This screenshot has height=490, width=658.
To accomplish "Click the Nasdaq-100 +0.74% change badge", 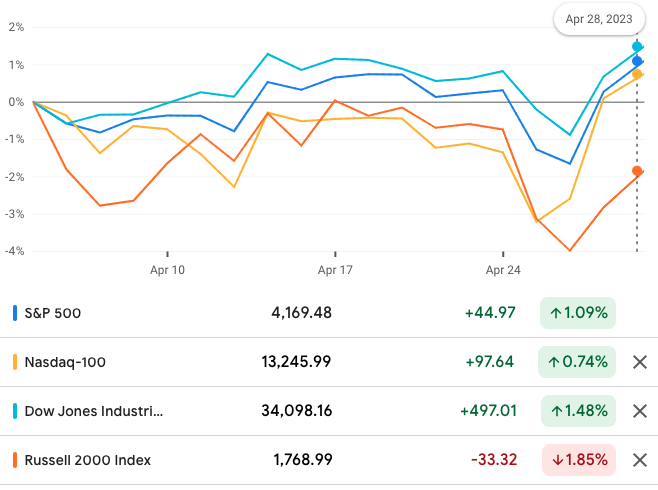I will point(577,362).
